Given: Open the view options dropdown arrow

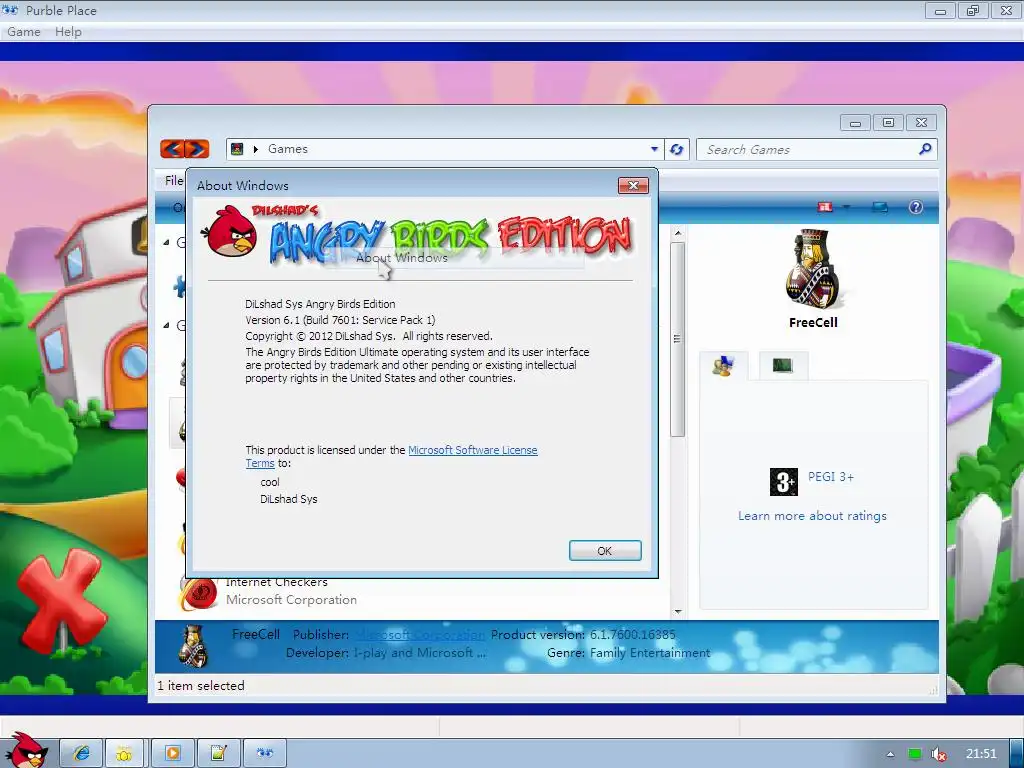Looking at the screenshot, I should [846, 207].
